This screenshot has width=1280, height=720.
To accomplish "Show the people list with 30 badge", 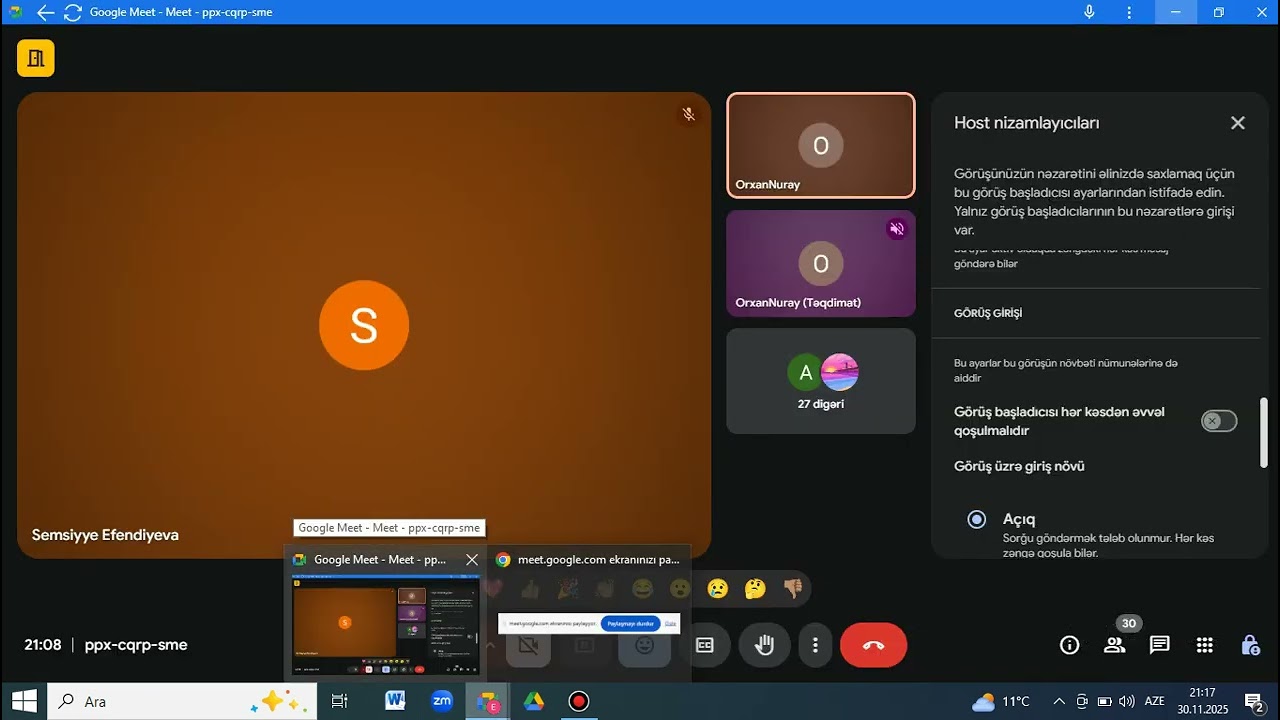I will (1115, 645).
